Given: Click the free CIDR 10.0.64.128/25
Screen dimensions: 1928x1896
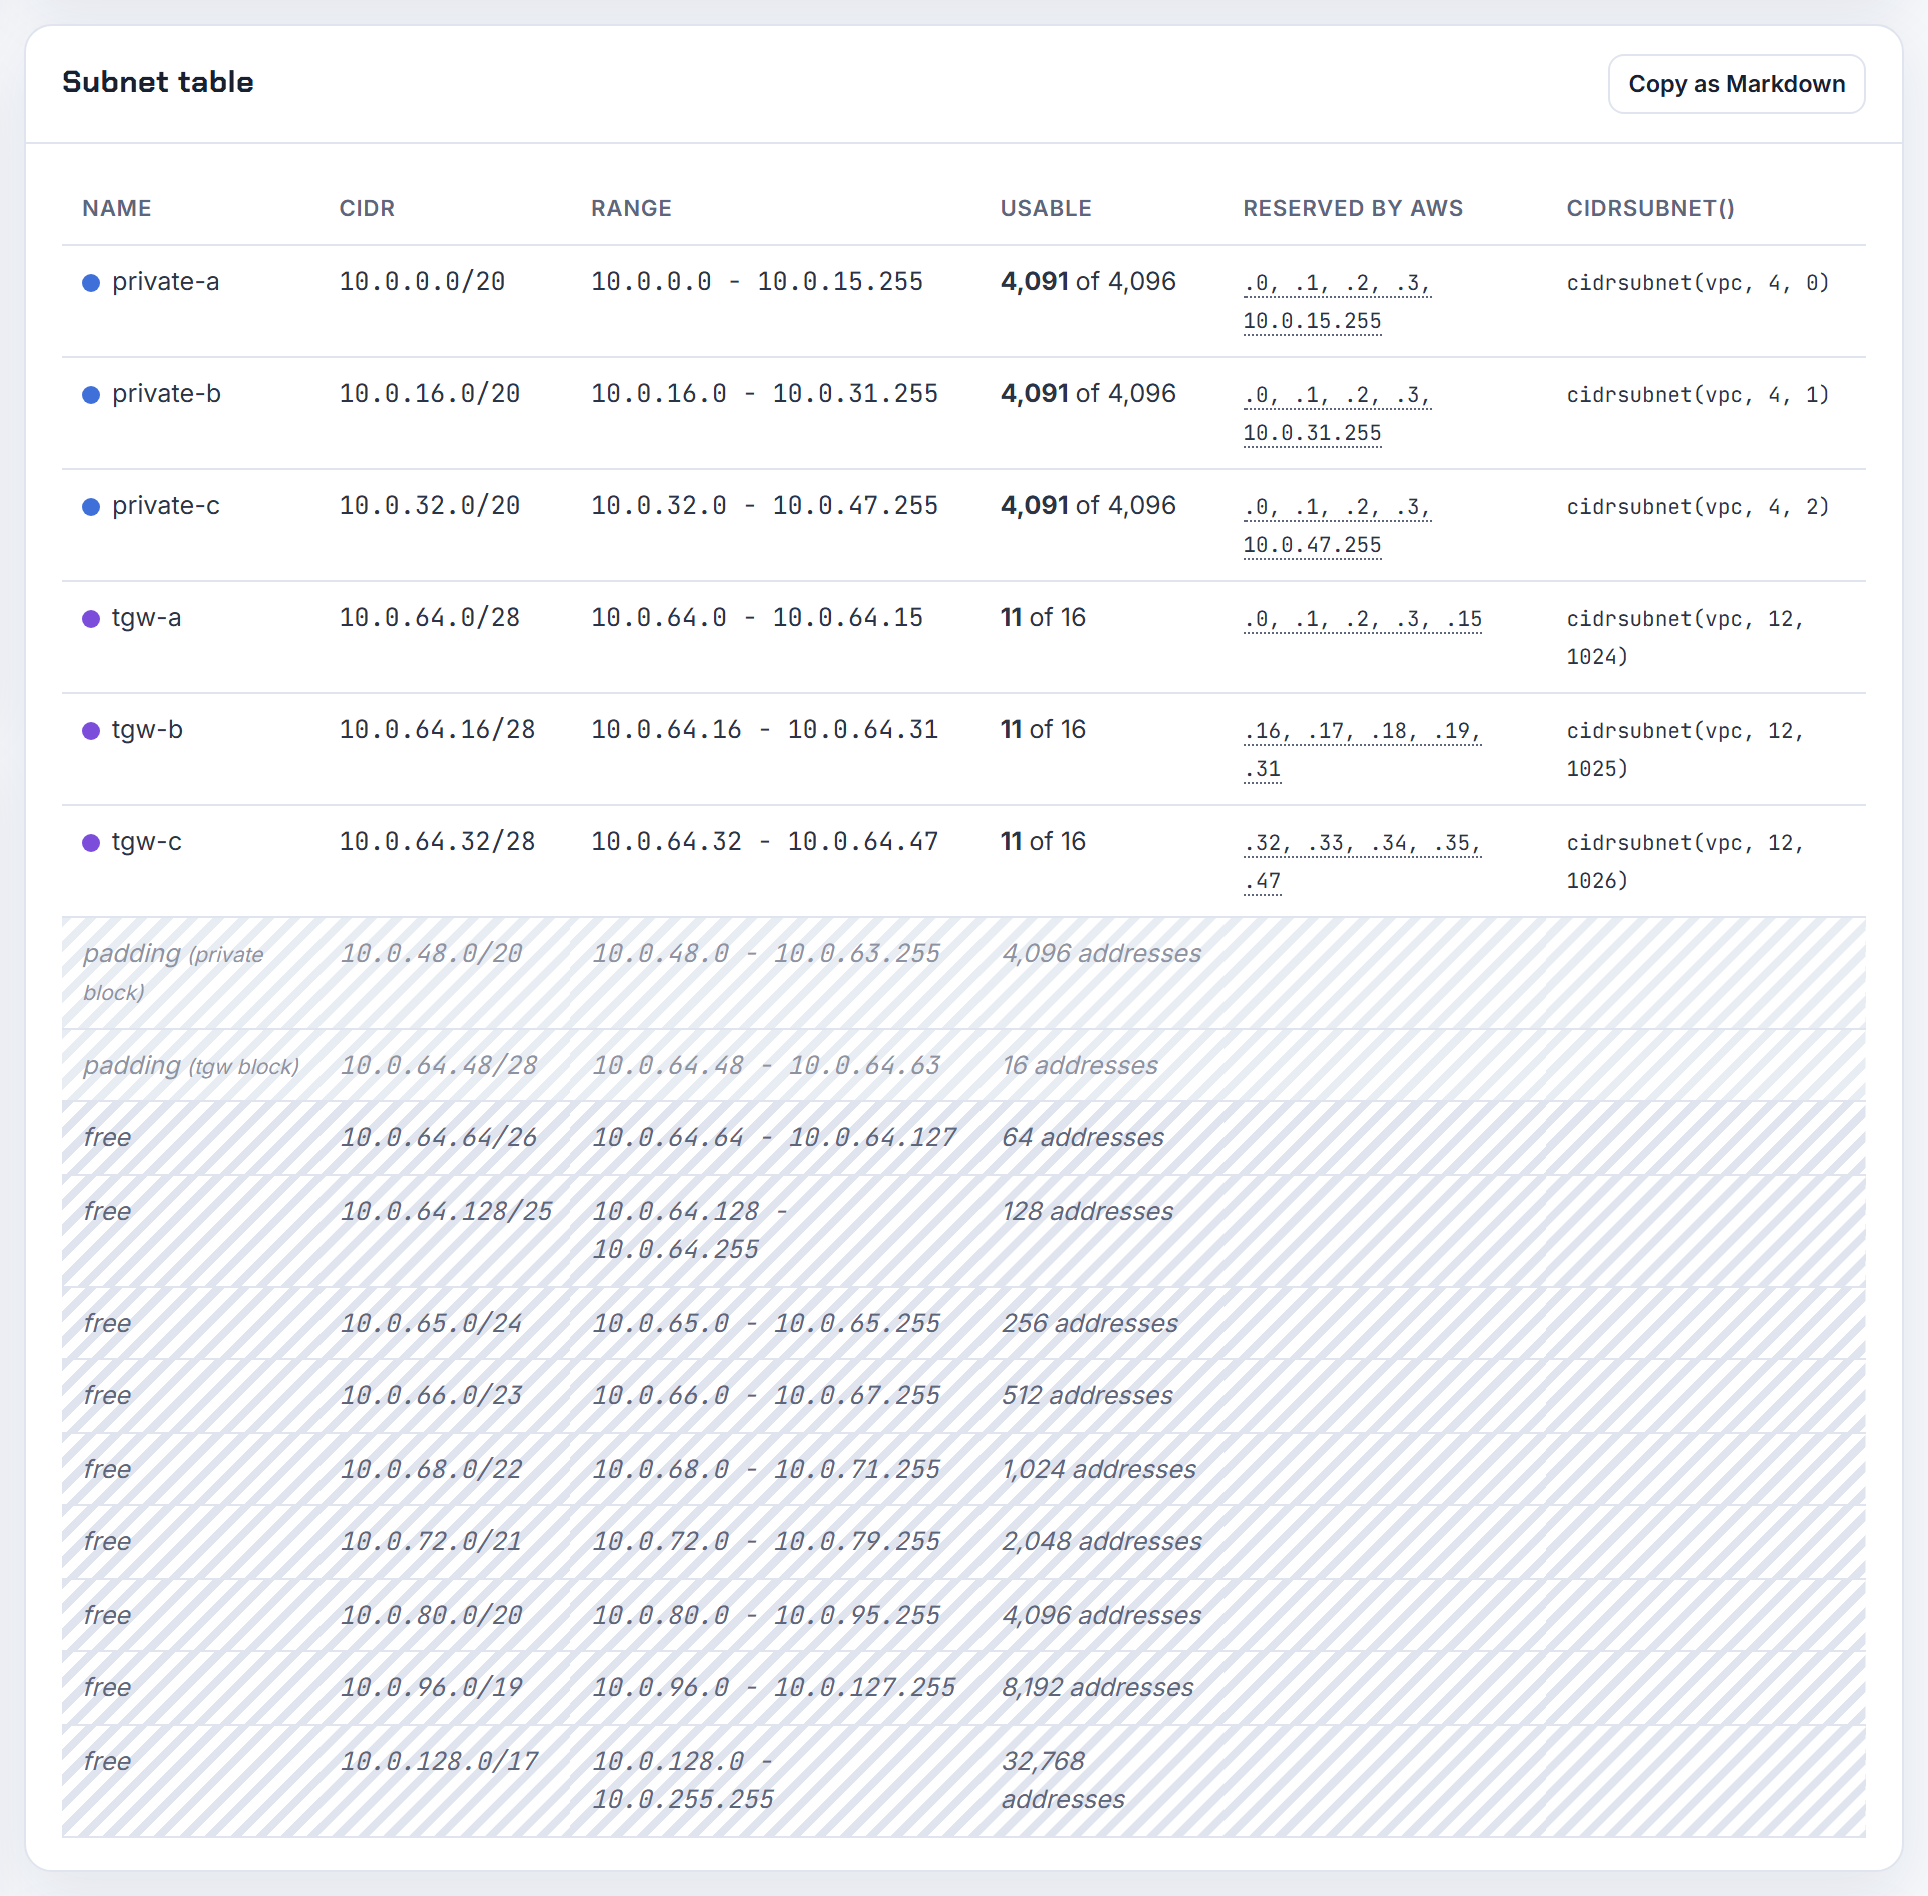Looking at the screenshot, I should pos(447,1212).
